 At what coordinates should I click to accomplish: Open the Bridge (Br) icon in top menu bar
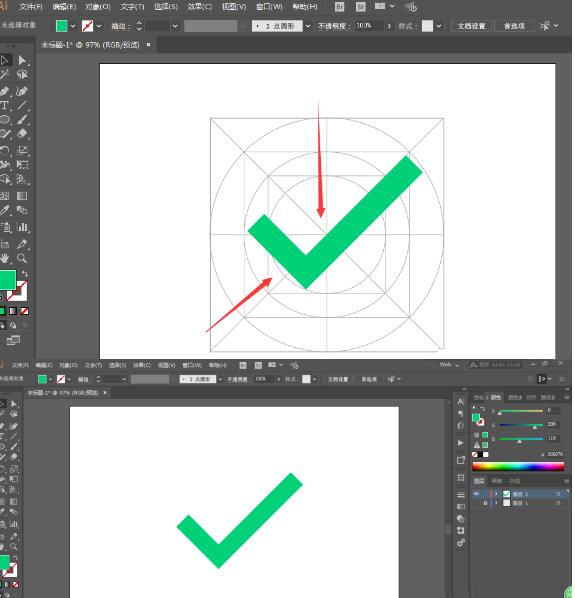coord(339,7)
